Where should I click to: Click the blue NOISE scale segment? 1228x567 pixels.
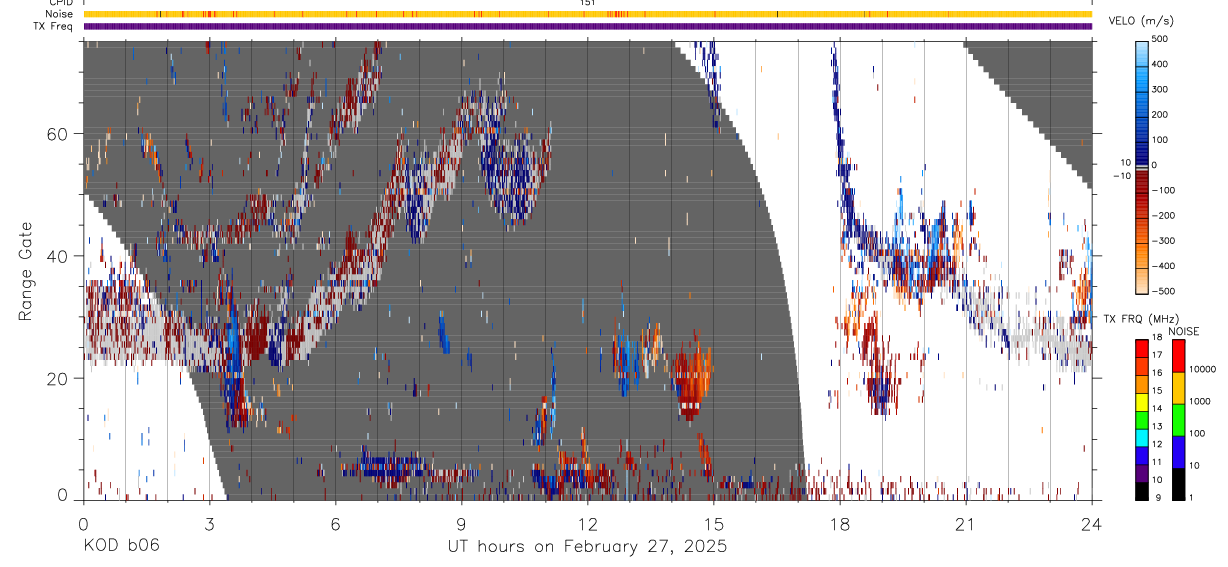click(1178, 451)
